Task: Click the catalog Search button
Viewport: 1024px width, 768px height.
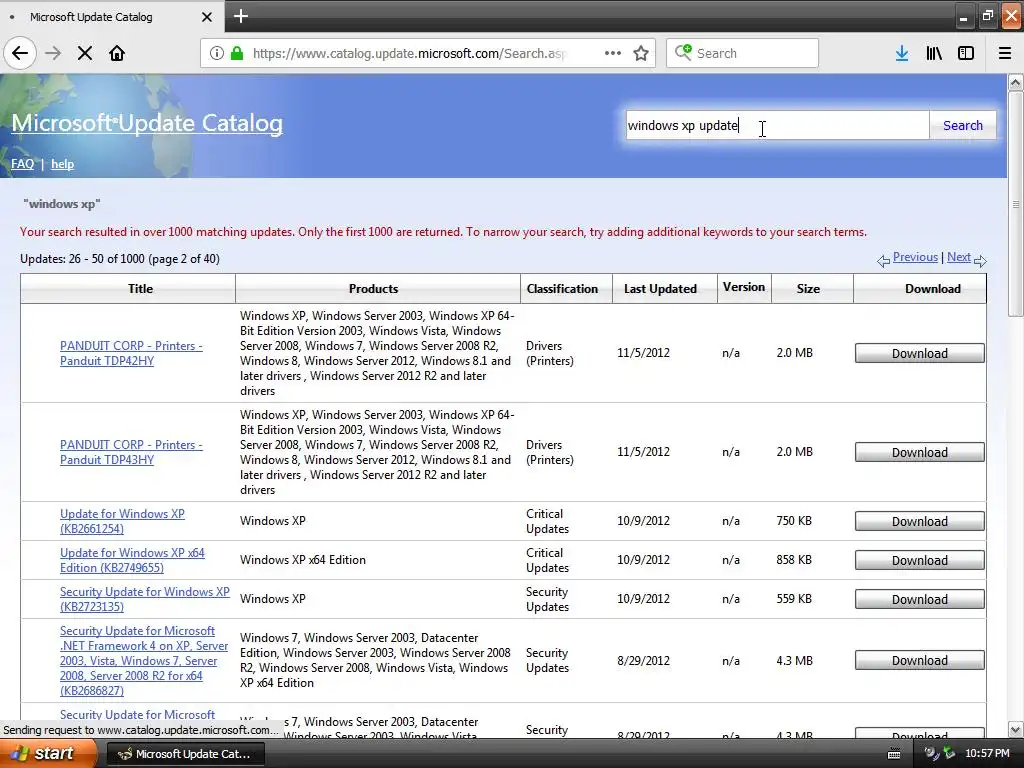Action: click(x=963, y=125)
